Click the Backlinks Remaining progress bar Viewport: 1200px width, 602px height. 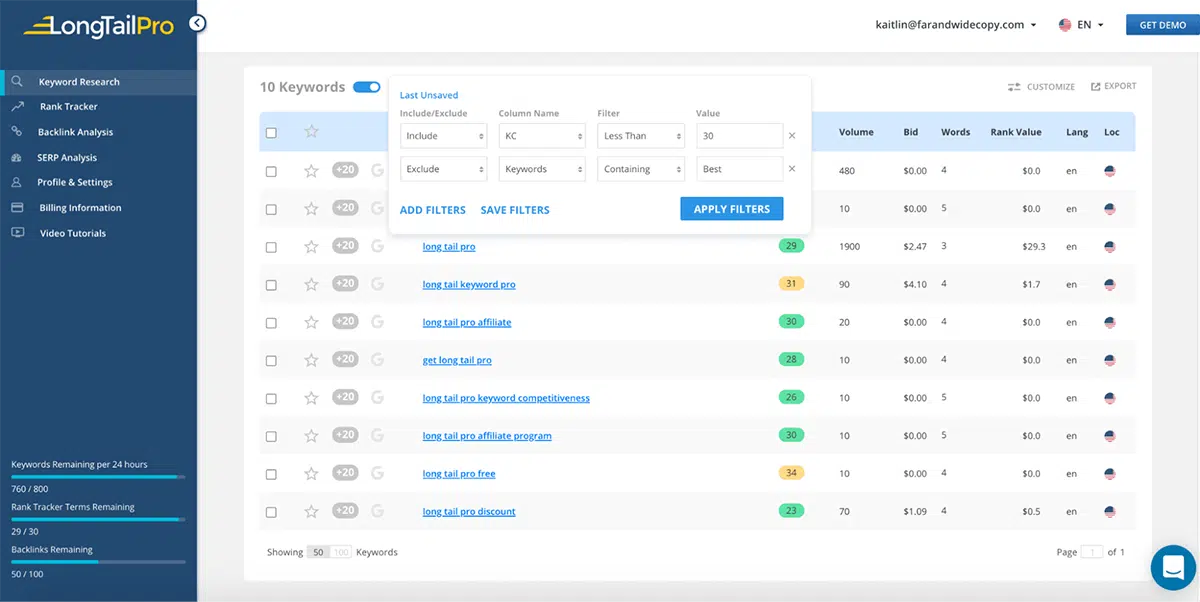tap(98, 562)
